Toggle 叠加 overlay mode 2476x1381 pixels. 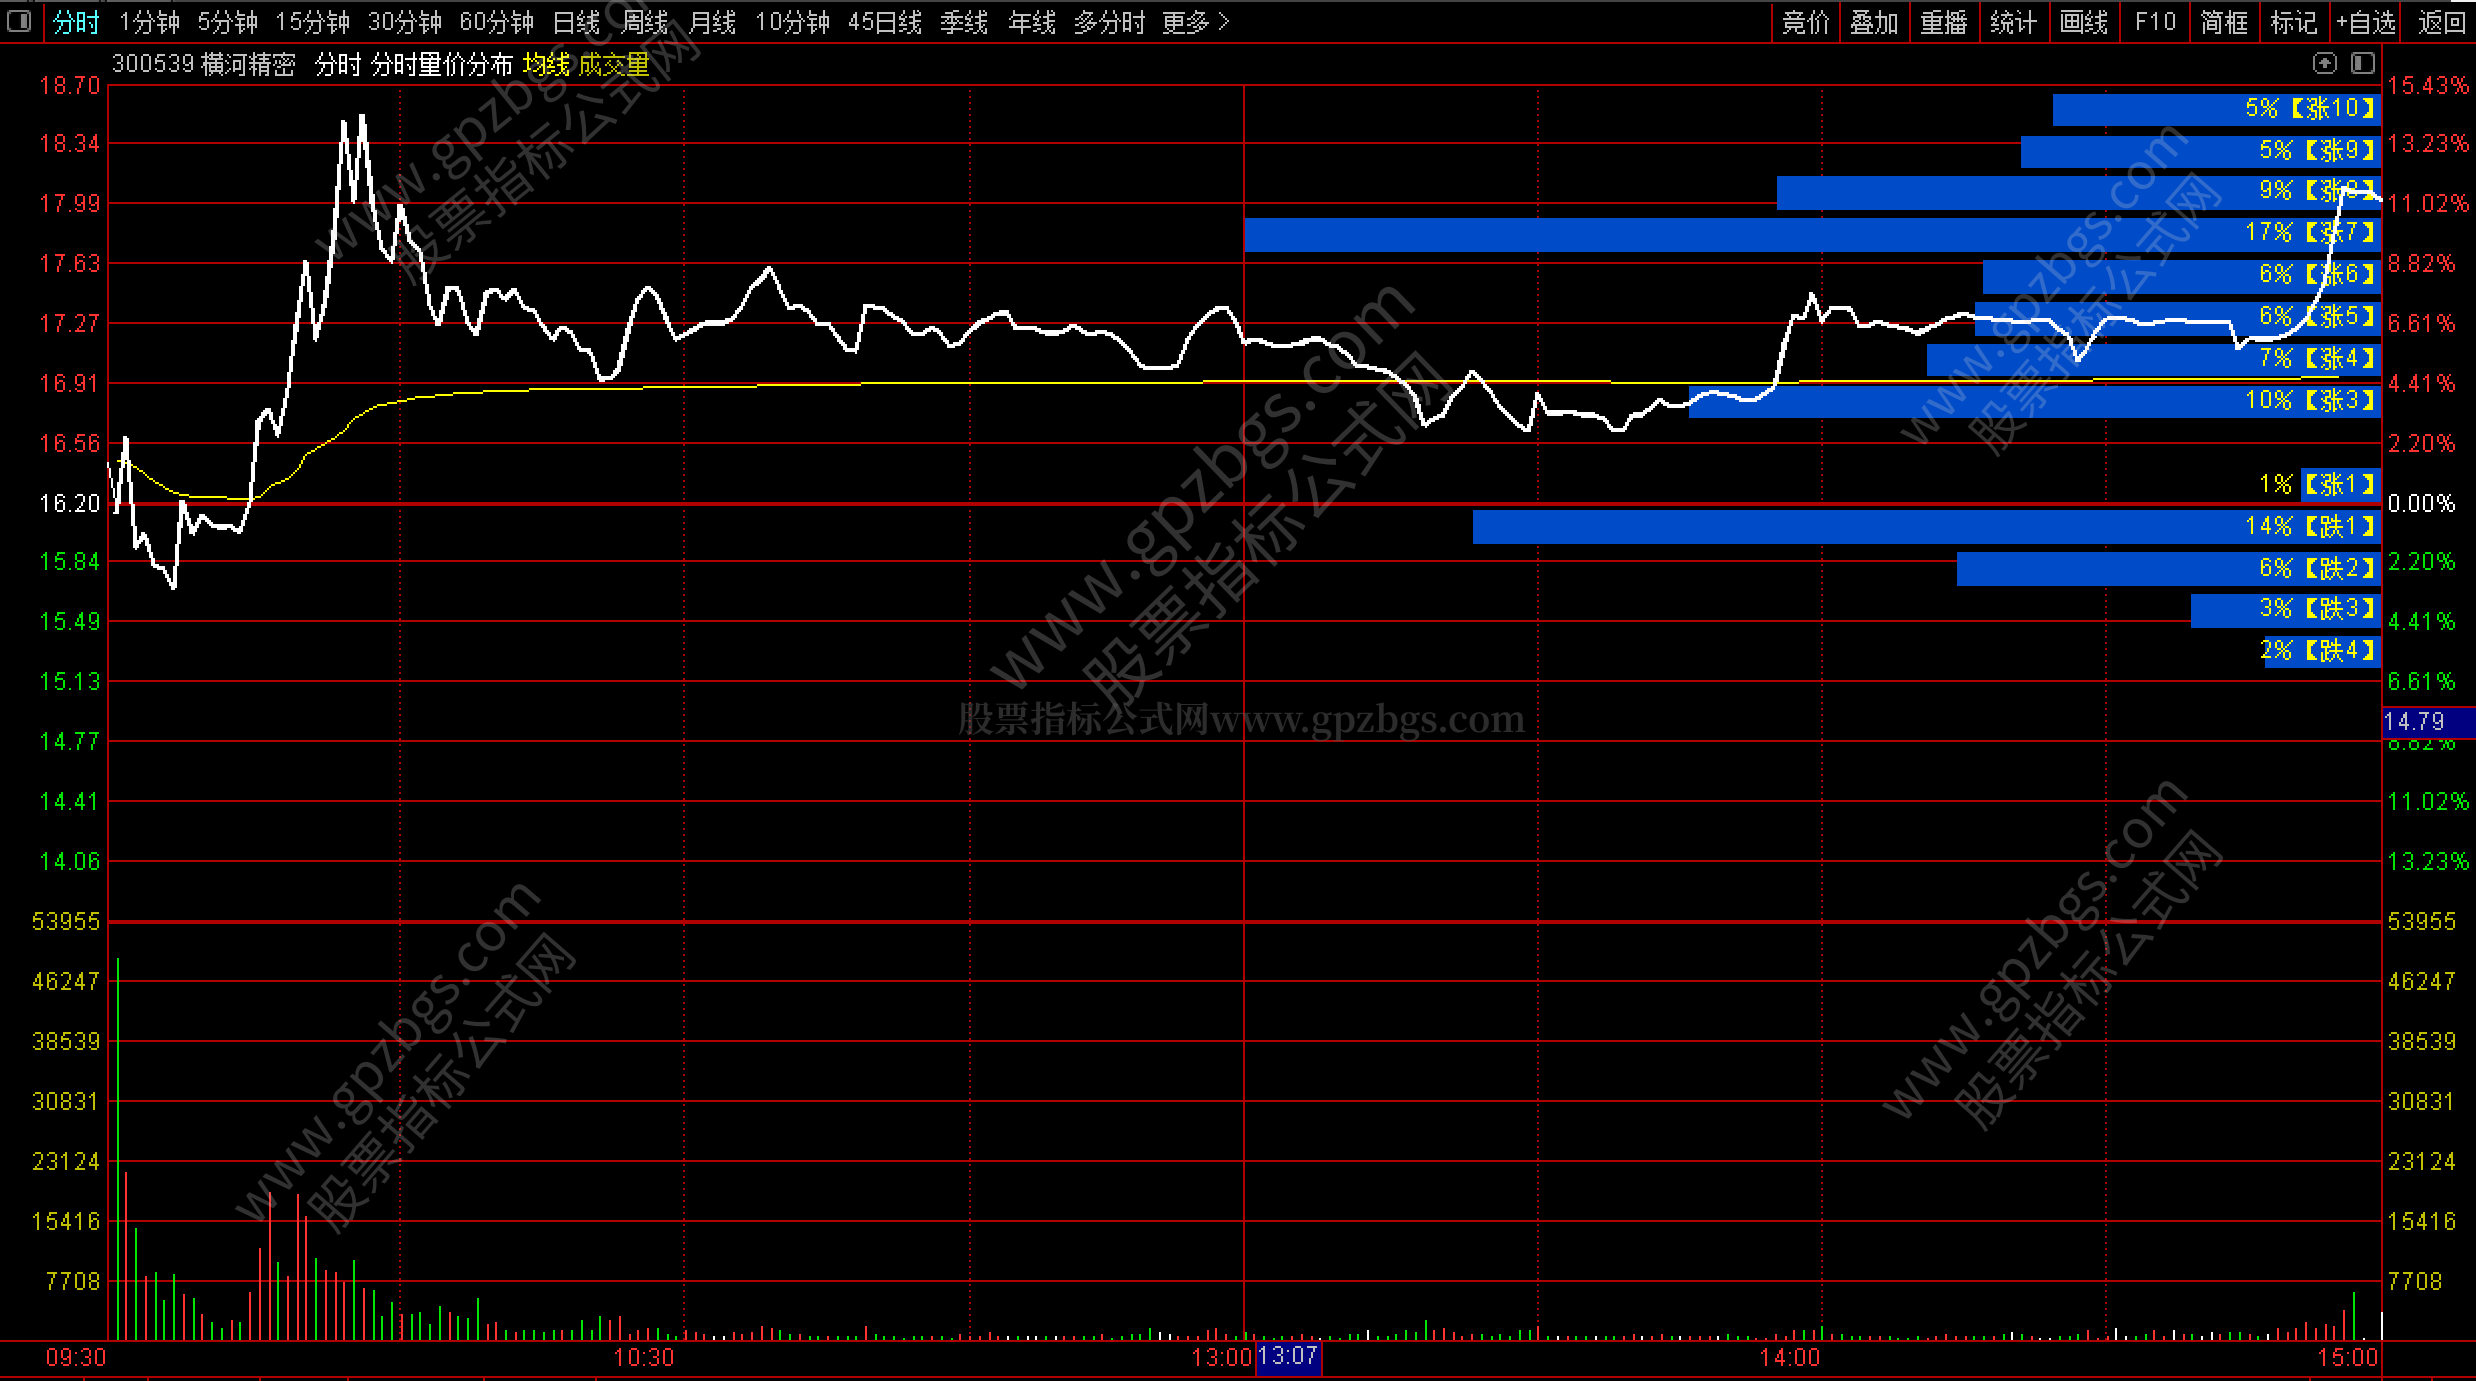coord(1873,22)
